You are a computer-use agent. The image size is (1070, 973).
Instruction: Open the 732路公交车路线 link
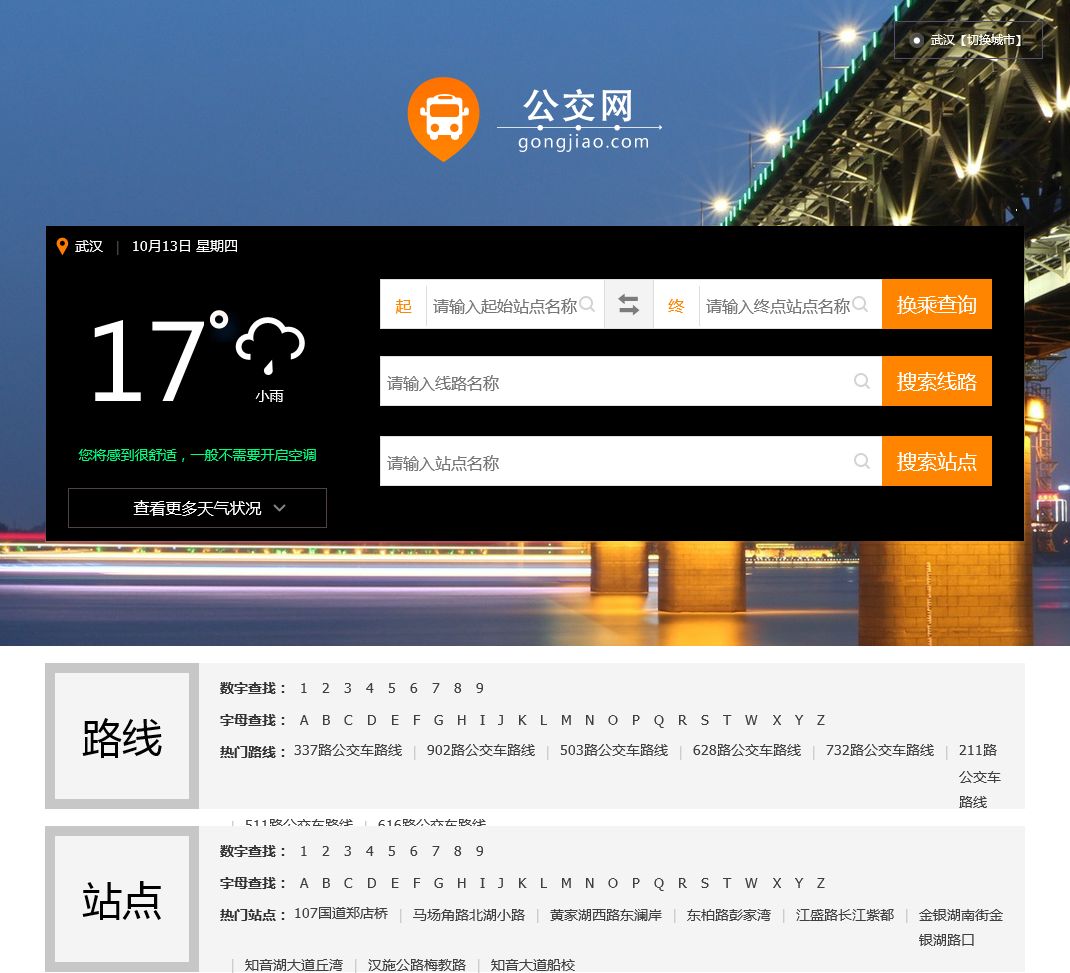click(880, 750)
